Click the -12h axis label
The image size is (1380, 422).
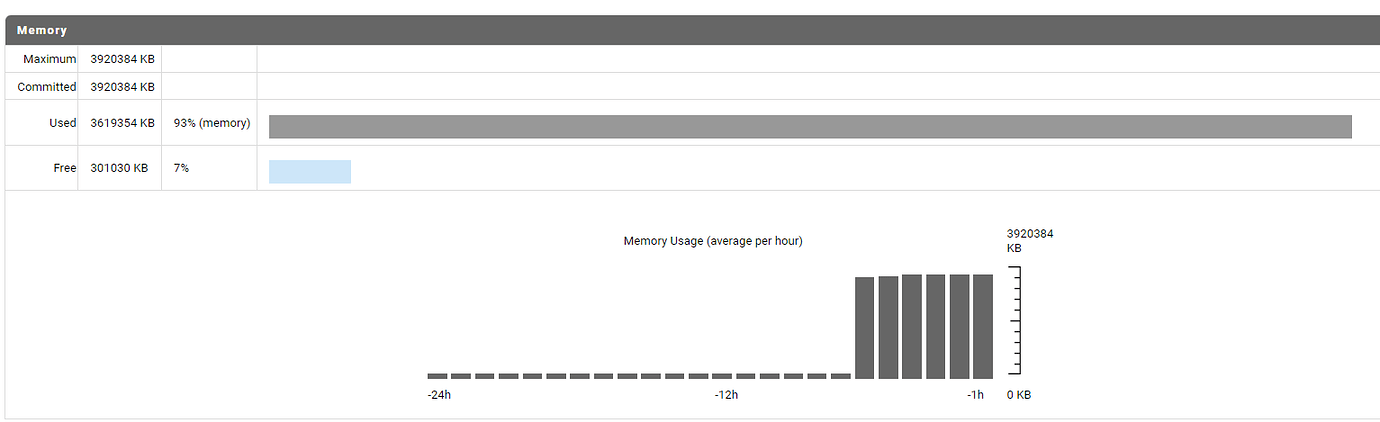click(x=726, y=395)
